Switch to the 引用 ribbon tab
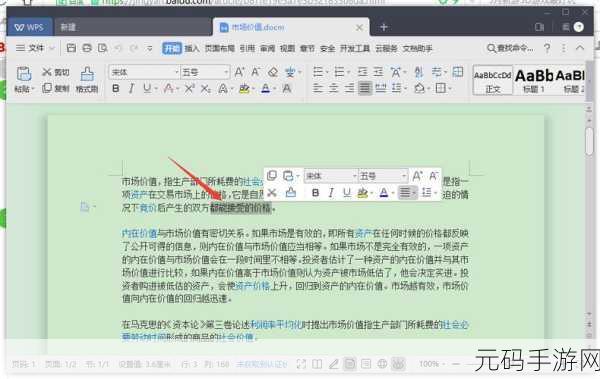Image resolution: width=600 pixels, height=379 pixels. coord(247,48)
